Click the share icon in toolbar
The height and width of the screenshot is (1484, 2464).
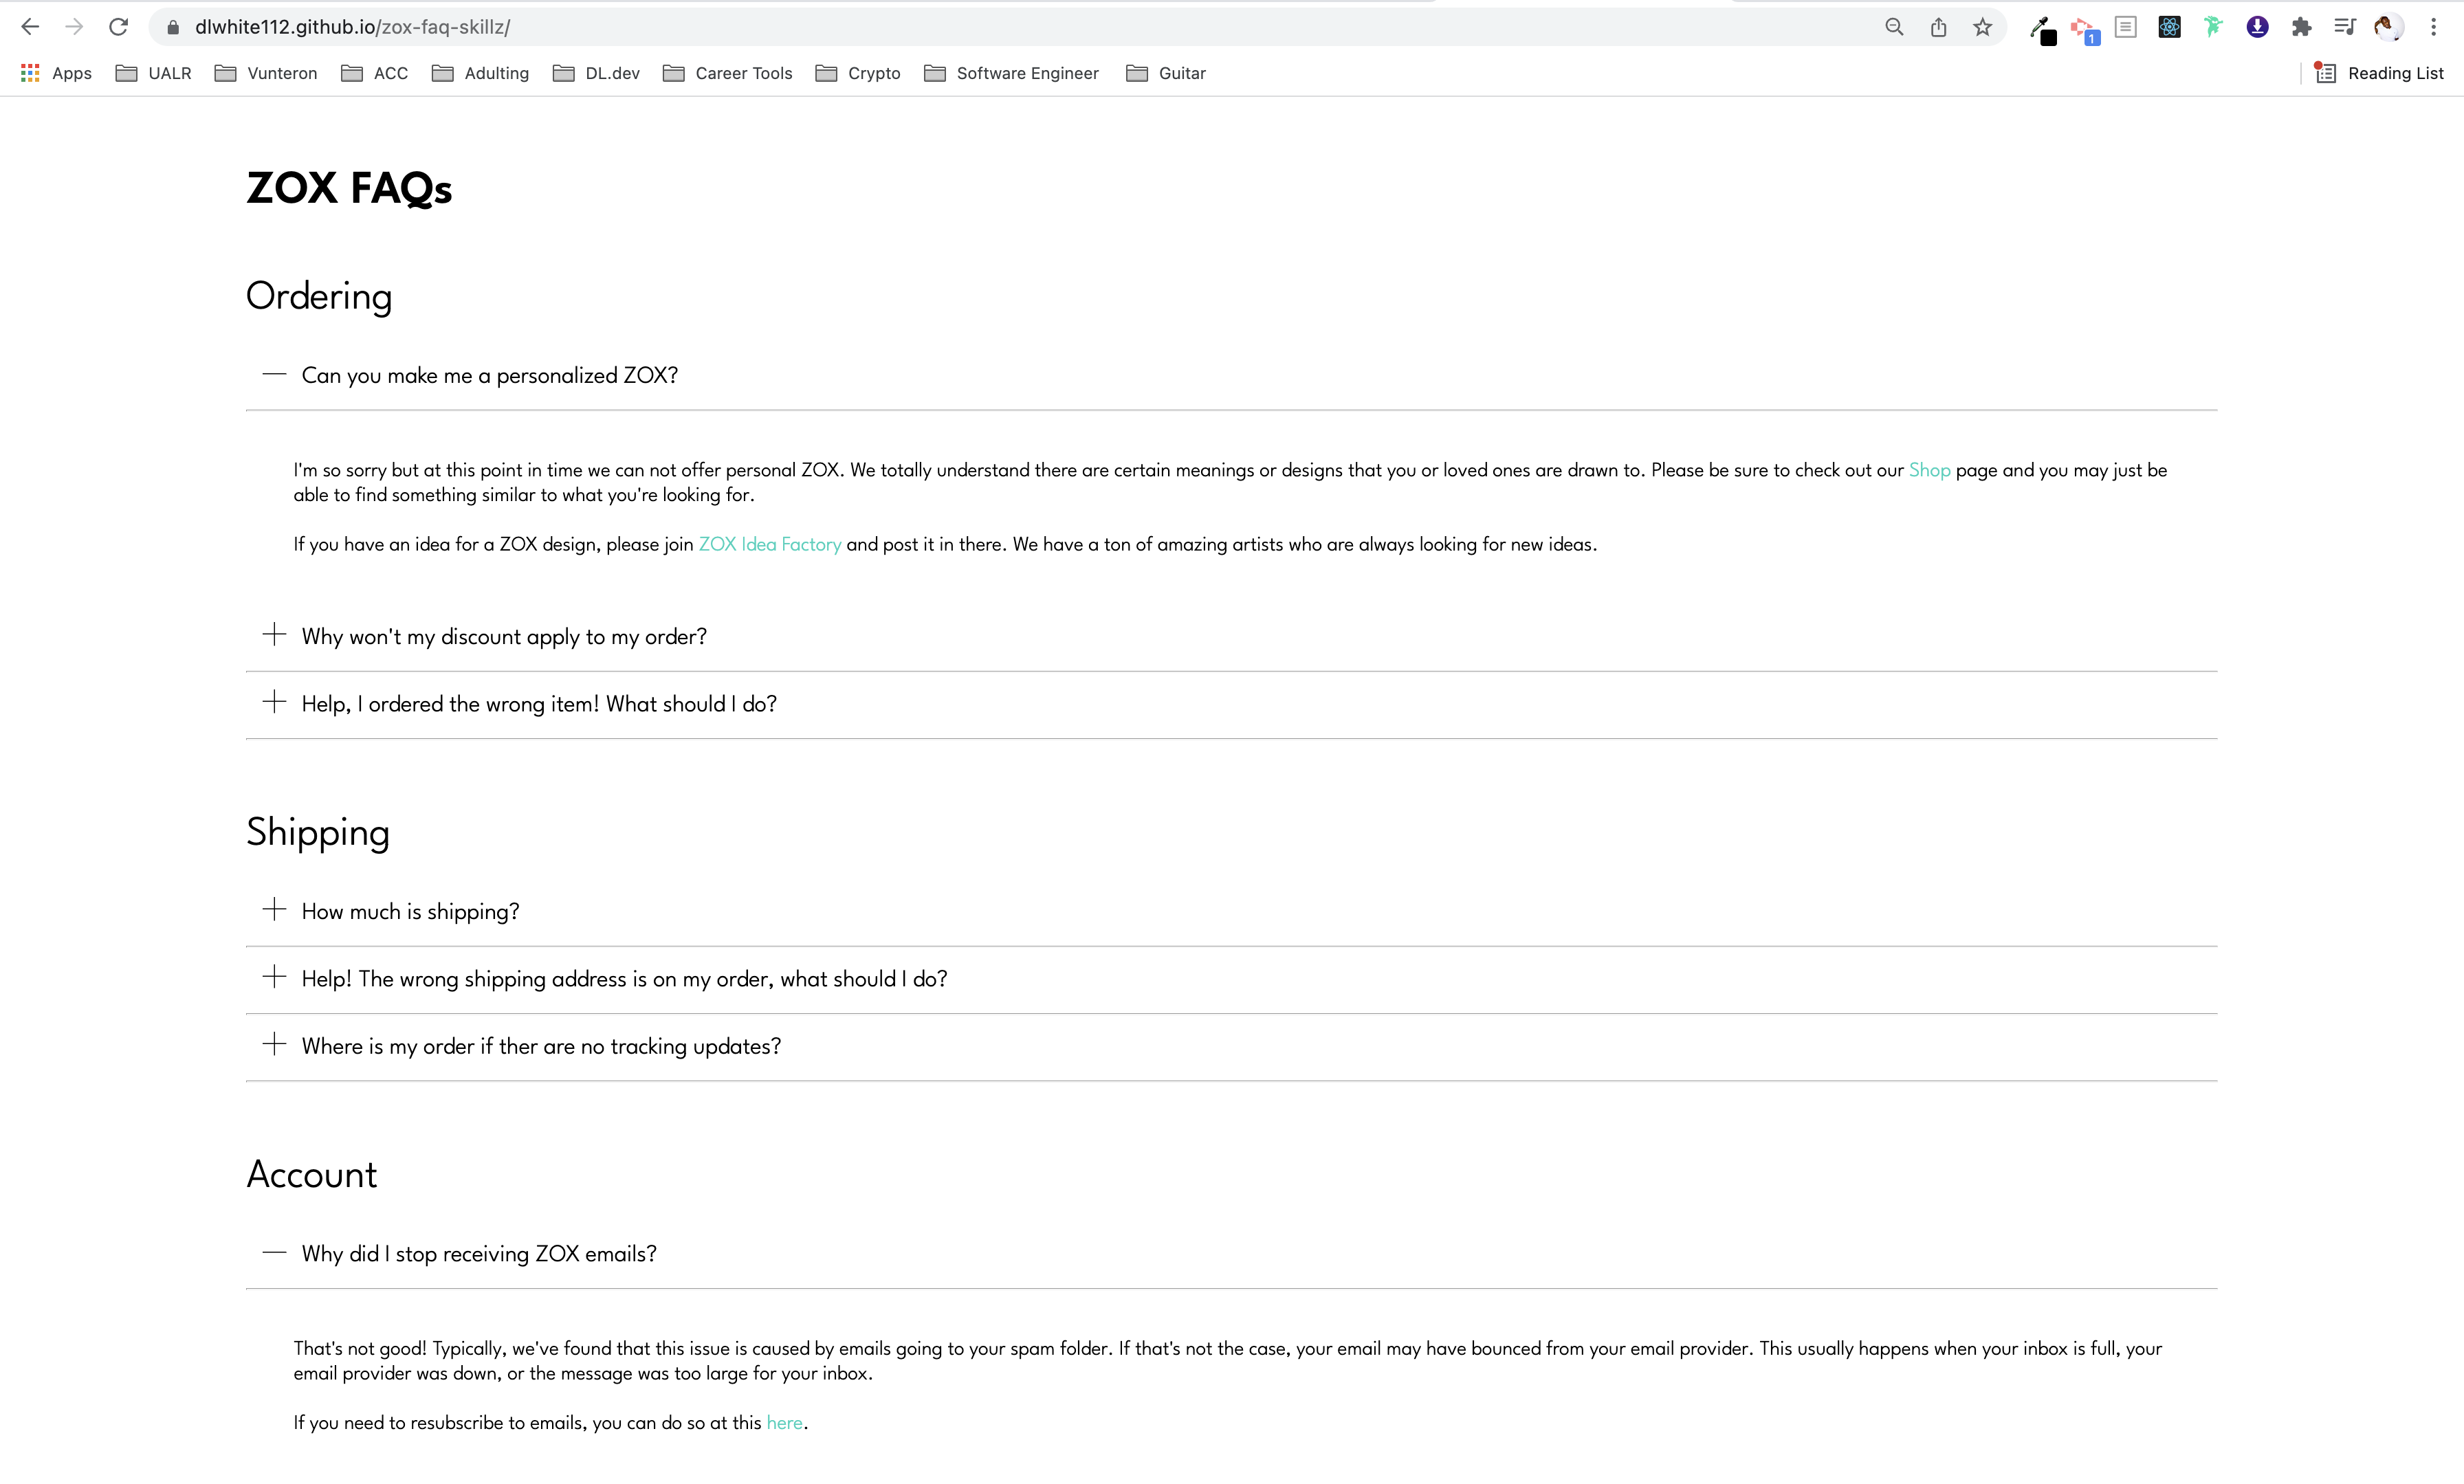1938,27
